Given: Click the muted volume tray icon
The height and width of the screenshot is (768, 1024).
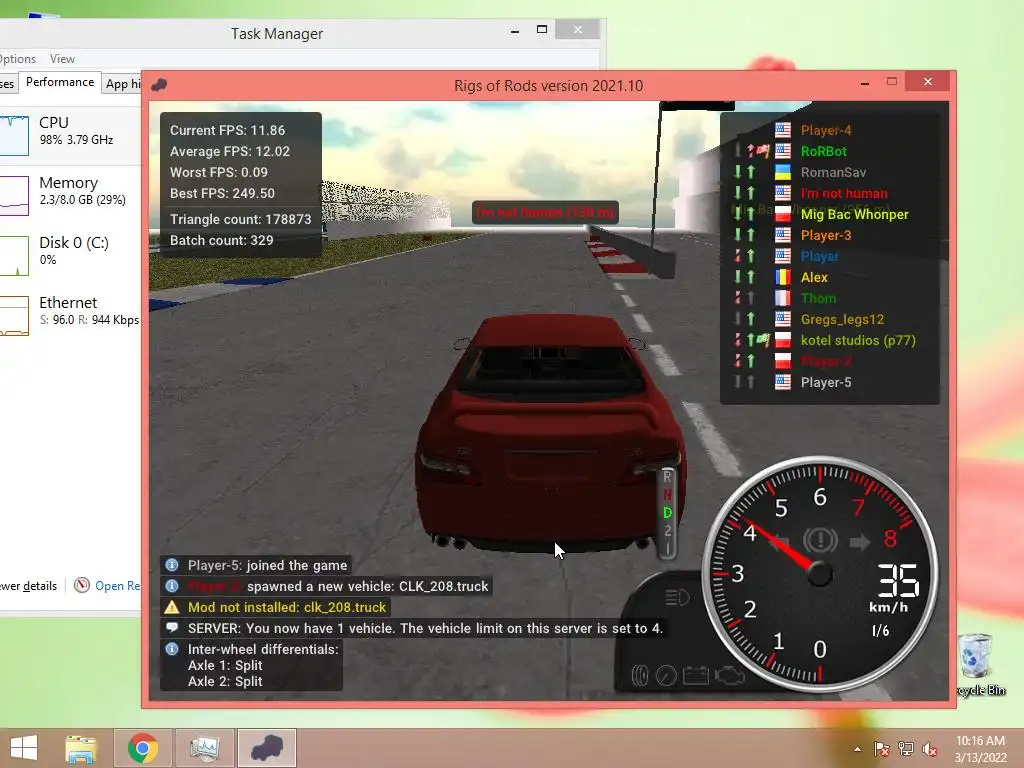Looking at the screenshot, I should pyautogui.click(x=930, y=749).
